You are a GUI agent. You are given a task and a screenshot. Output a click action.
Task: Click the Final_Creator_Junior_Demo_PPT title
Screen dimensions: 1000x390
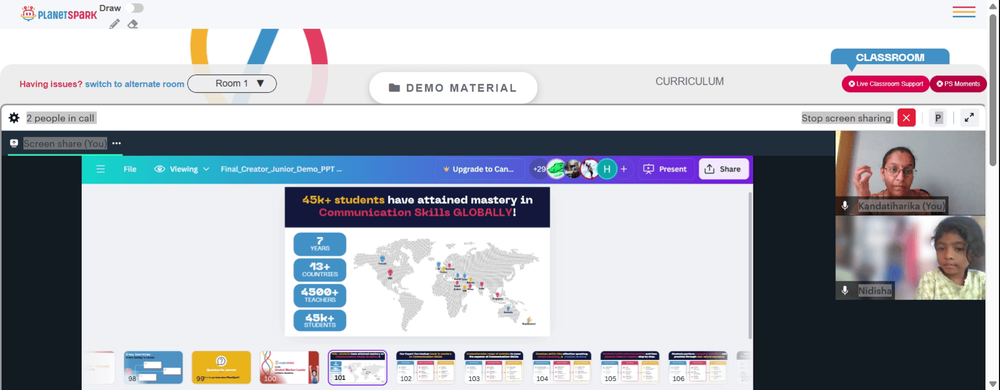coord(281,169)
